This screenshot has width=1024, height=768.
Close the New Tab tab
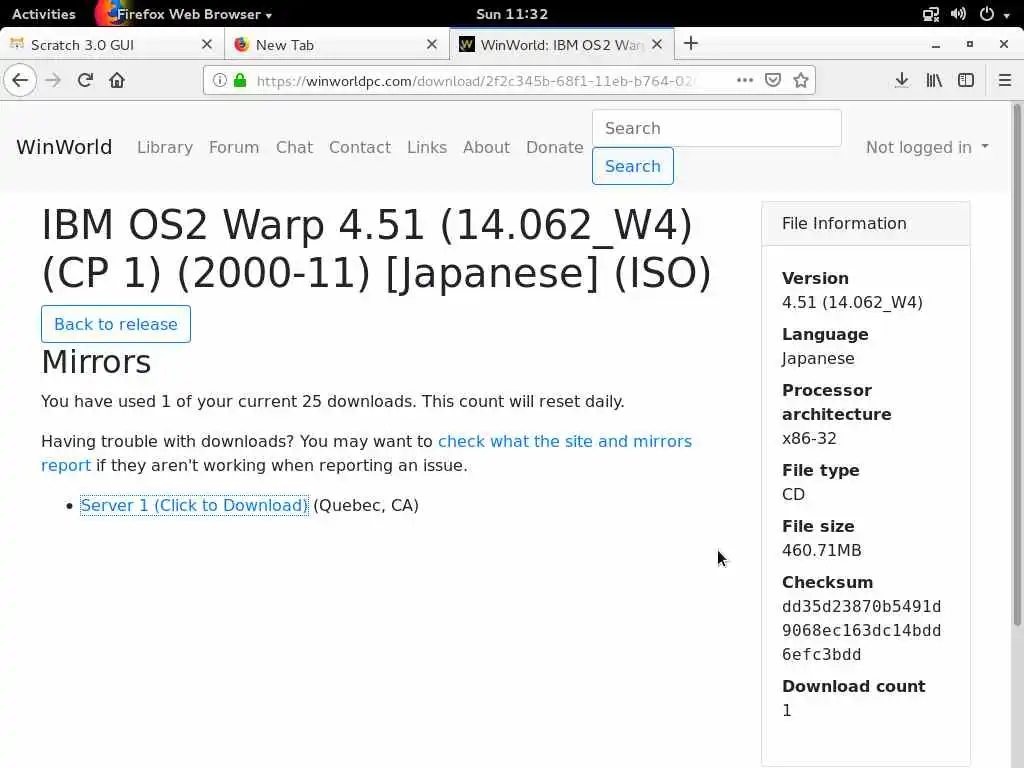point(432,44)
